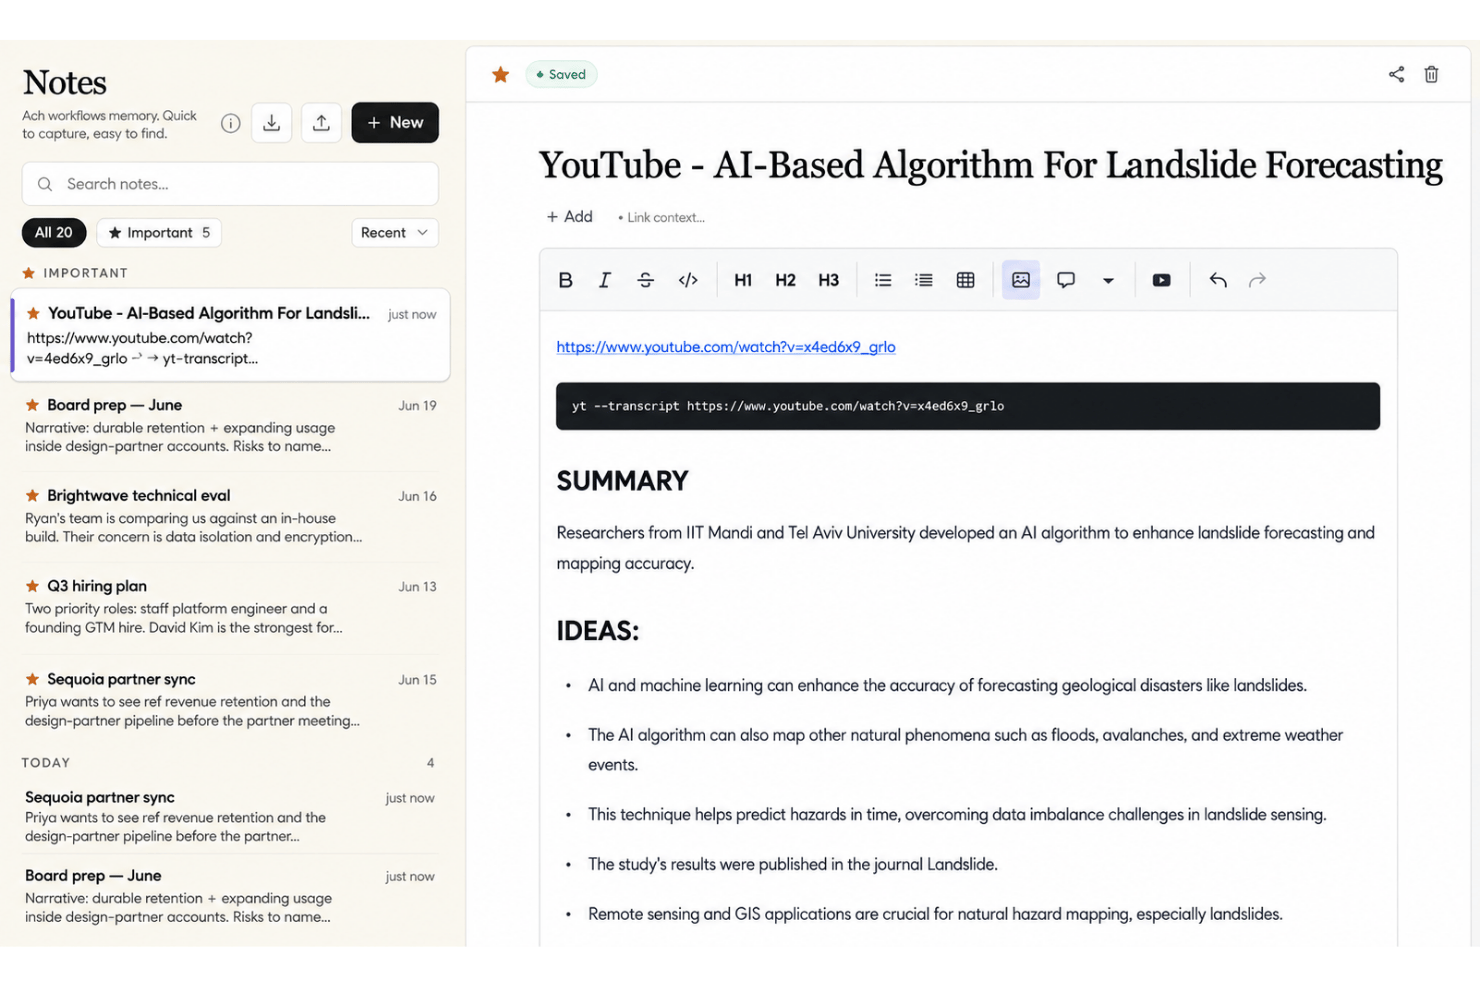Image resolution: width=1480 pixels, height=987 pixels.
Task: Focus the Search notes field
Action: pos(230,184)
